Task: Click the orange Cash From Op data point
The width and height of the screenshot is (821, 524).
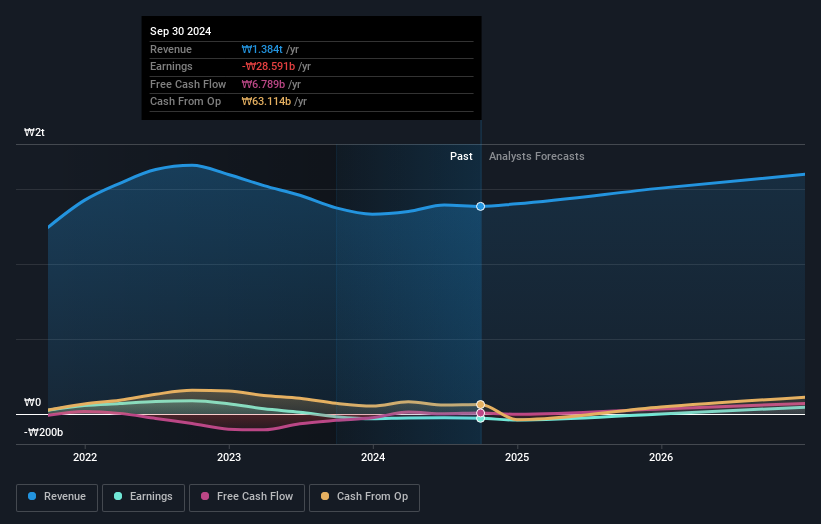Action: [x=480, y=404]
